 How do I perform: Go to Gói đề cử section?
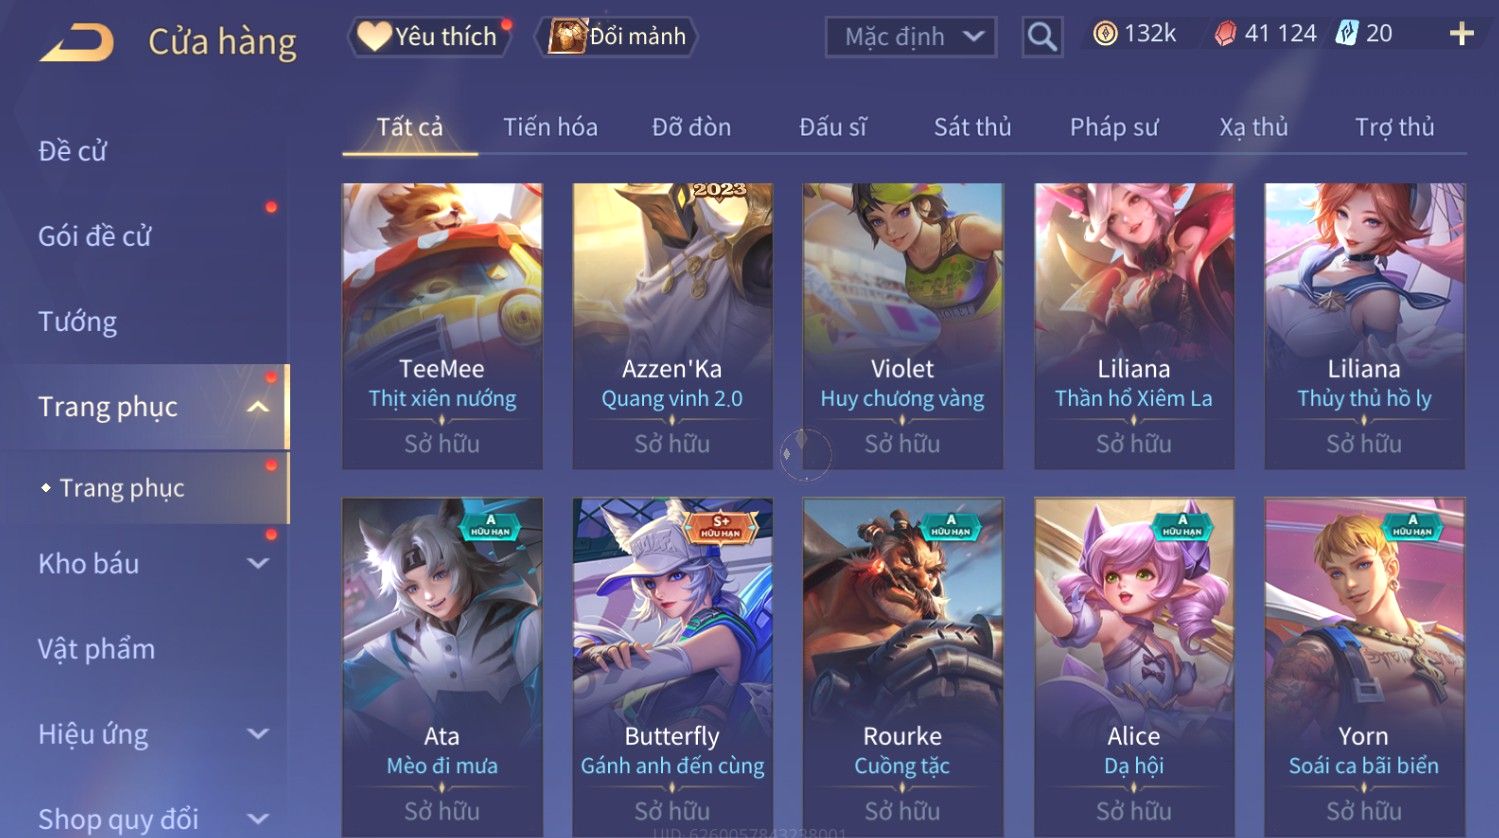95,237
